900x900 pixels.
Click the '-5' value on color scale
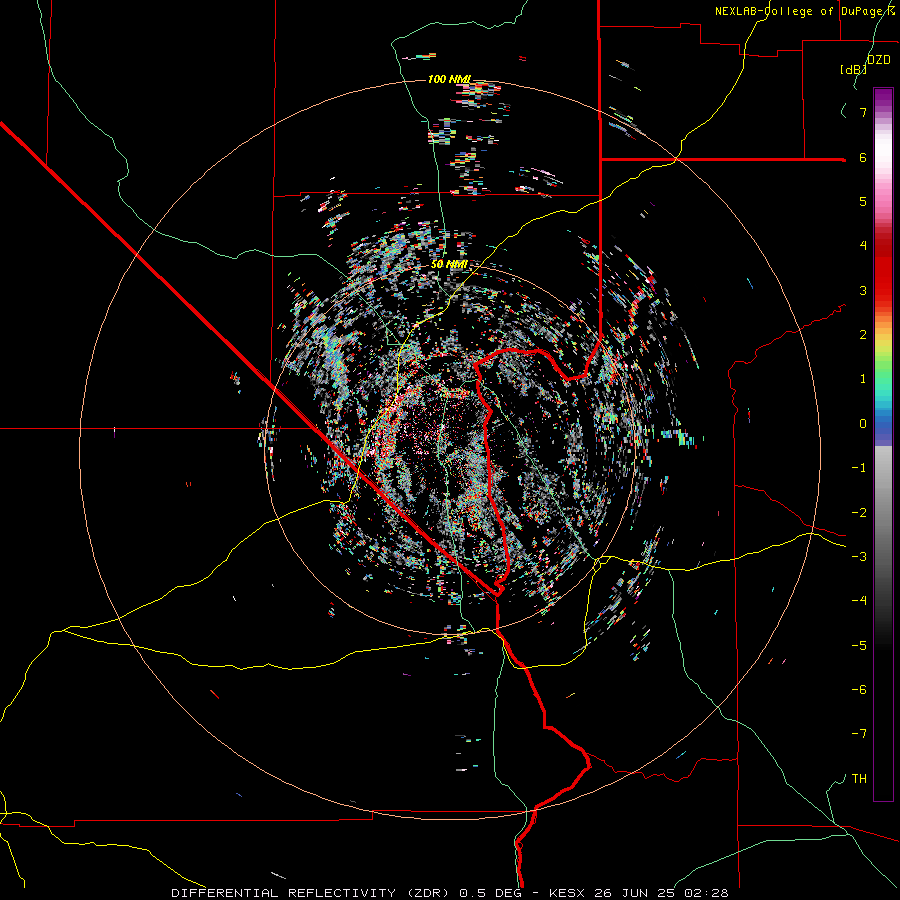(859, 646)
